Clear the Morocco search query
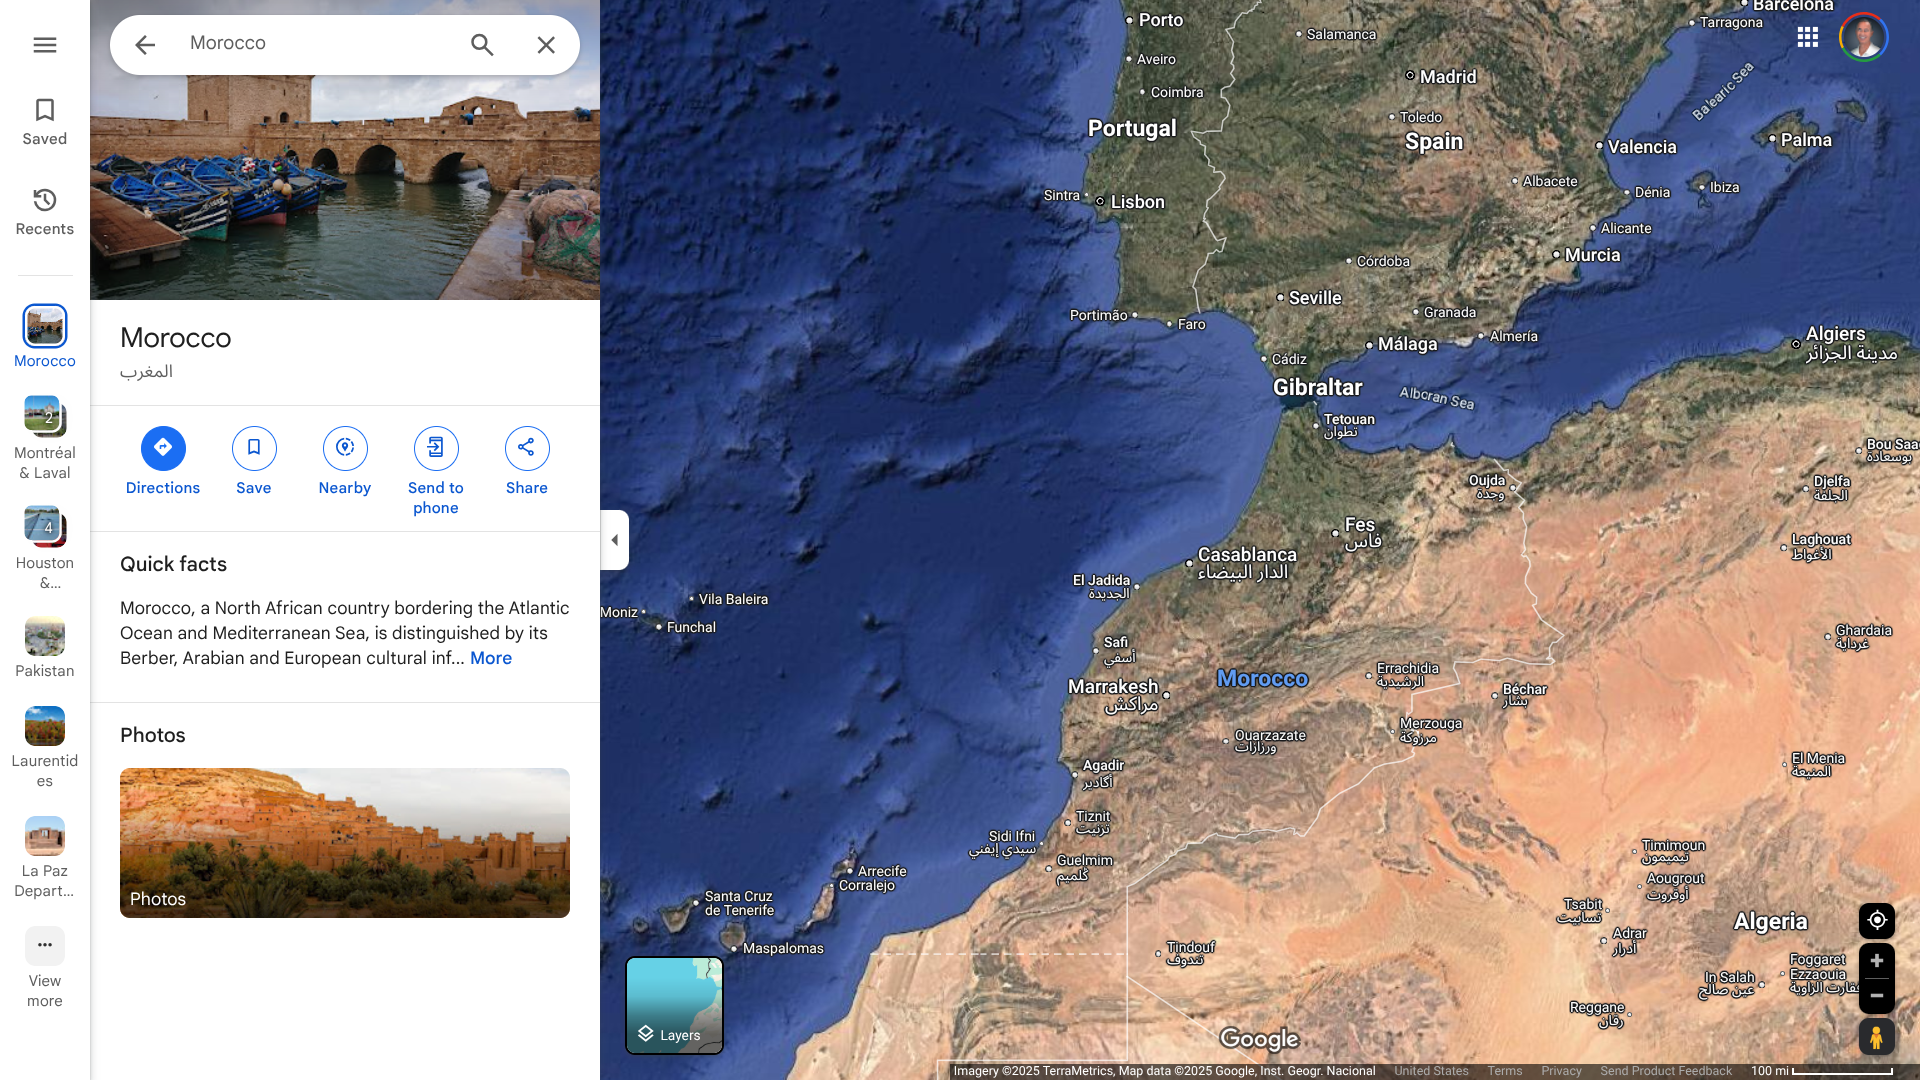The height and width of the screenshot is (1080, 1920). [x=546, y=45]
